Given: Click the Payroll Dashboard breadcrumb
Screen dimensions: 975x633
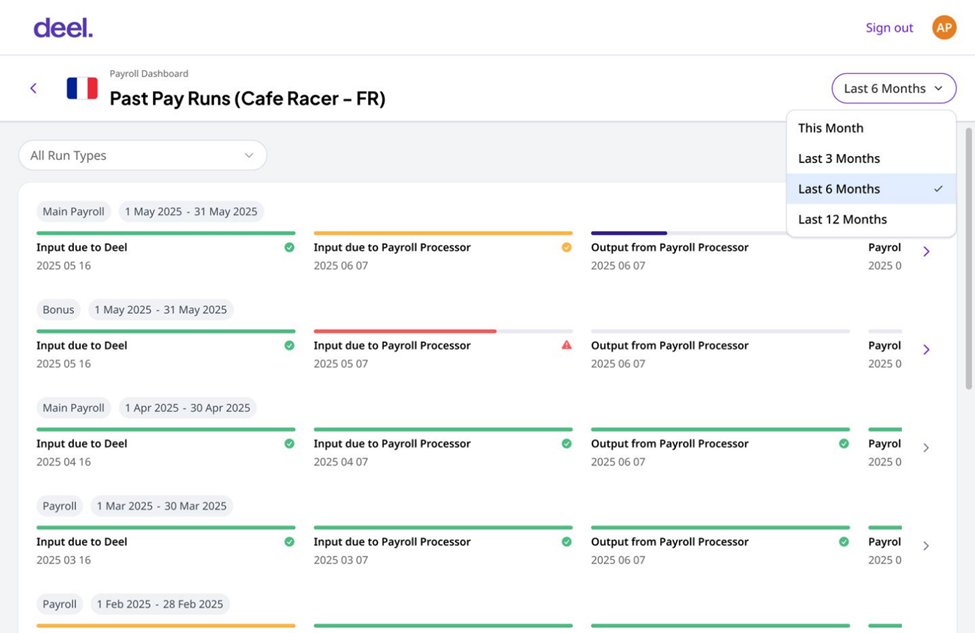Looking at the screenshot, I should coord(149,73).
